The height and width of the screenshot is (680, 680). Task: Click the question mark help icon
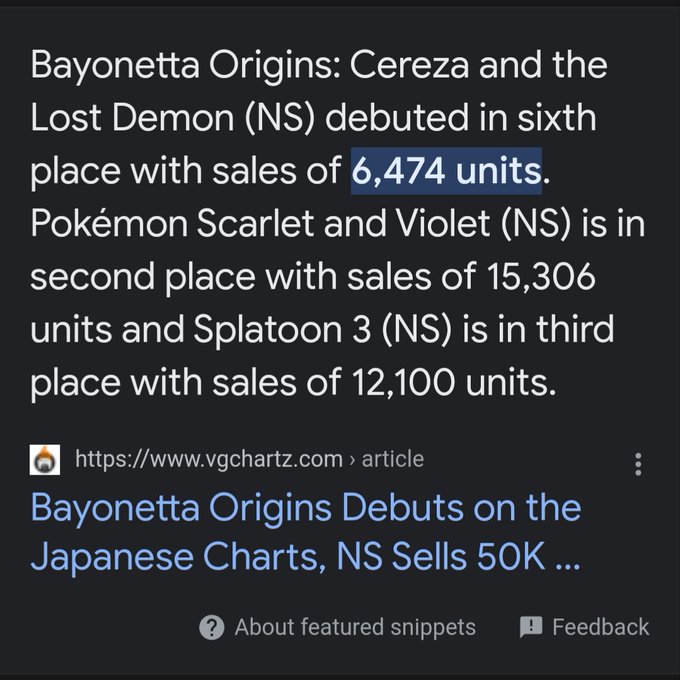click(211, 627)
